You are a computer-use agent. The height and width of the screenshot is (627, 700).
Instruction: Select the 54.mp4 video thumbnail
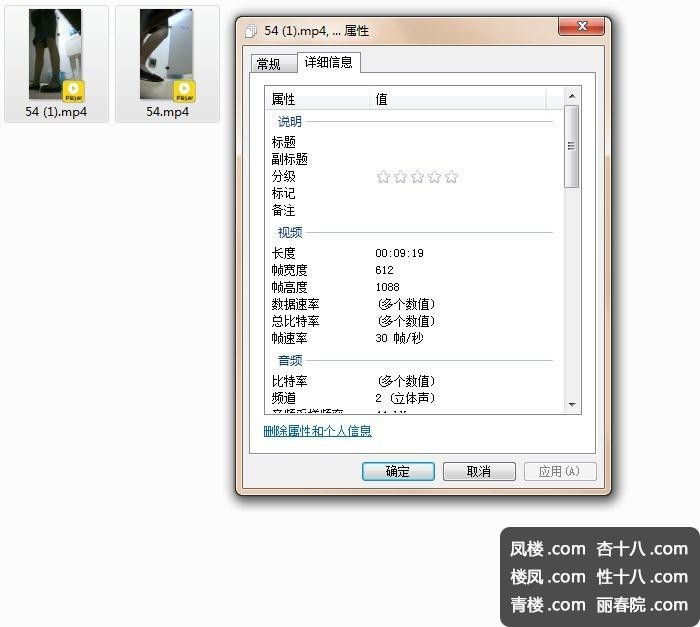[167, 54]
